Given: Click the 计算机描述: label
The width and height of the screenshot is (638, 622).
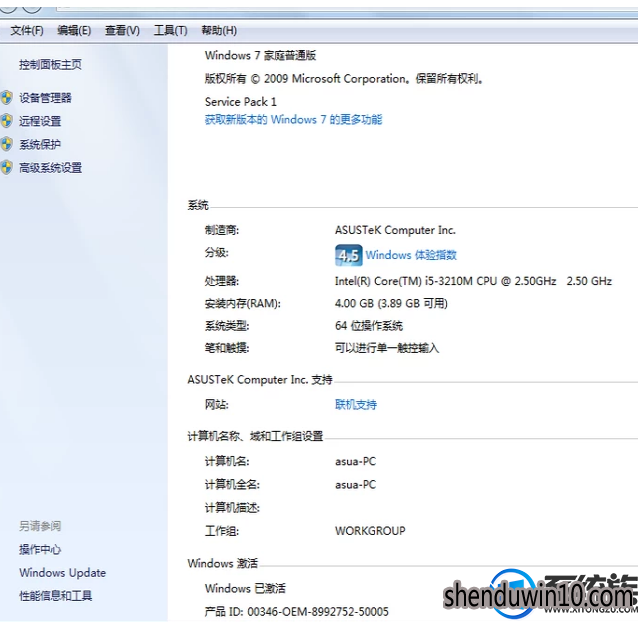Looking at the screenshot, I should (232, 508).
